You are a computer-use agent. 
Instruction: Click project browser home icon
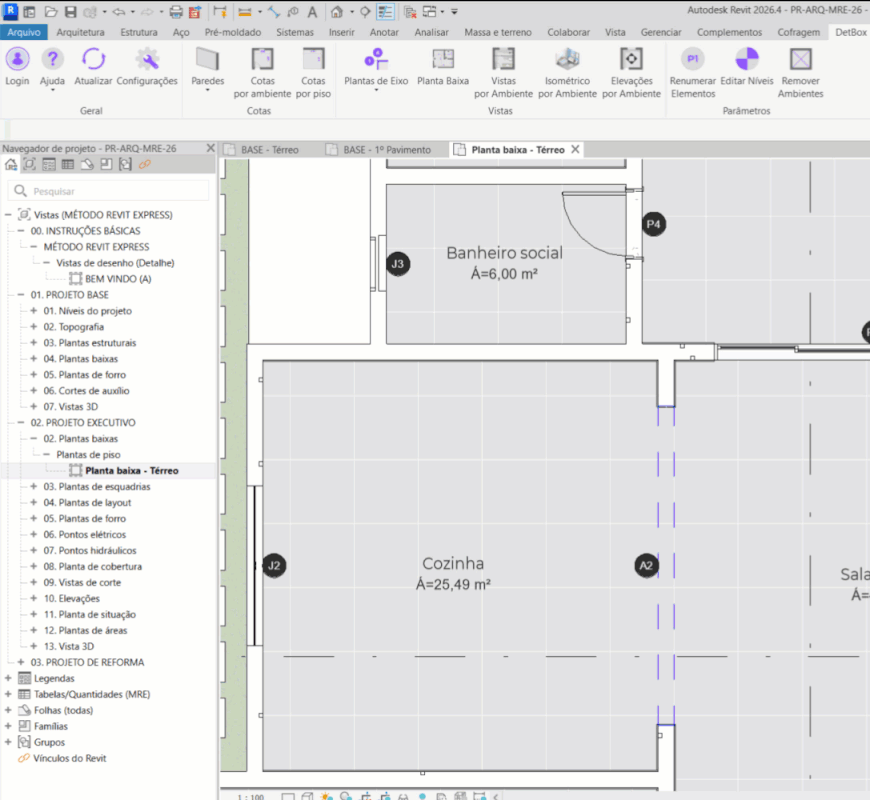pyautogui.click(x=11, y=164)
